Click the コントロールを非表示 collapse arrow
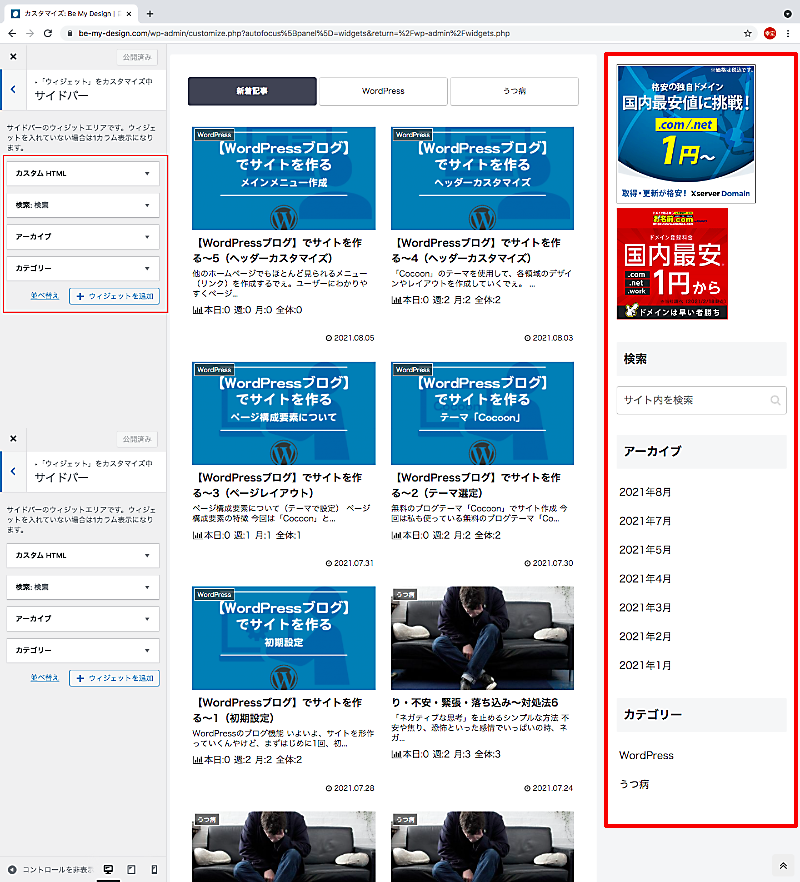The image size is (800, 882). click(x=12, y=870)
